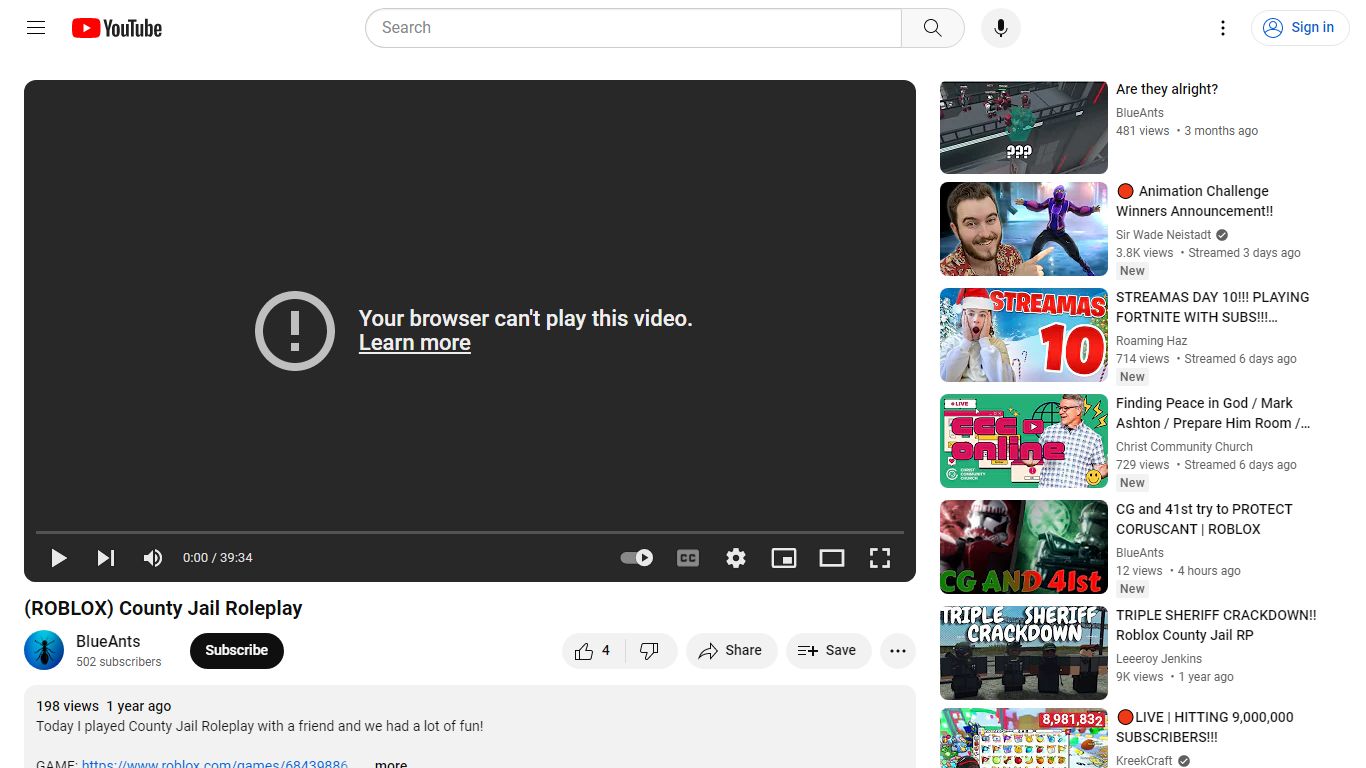Open the Roblox game link in description
Image resolution: width=1366 pixels, height=768 pixels.
[215, 764]
